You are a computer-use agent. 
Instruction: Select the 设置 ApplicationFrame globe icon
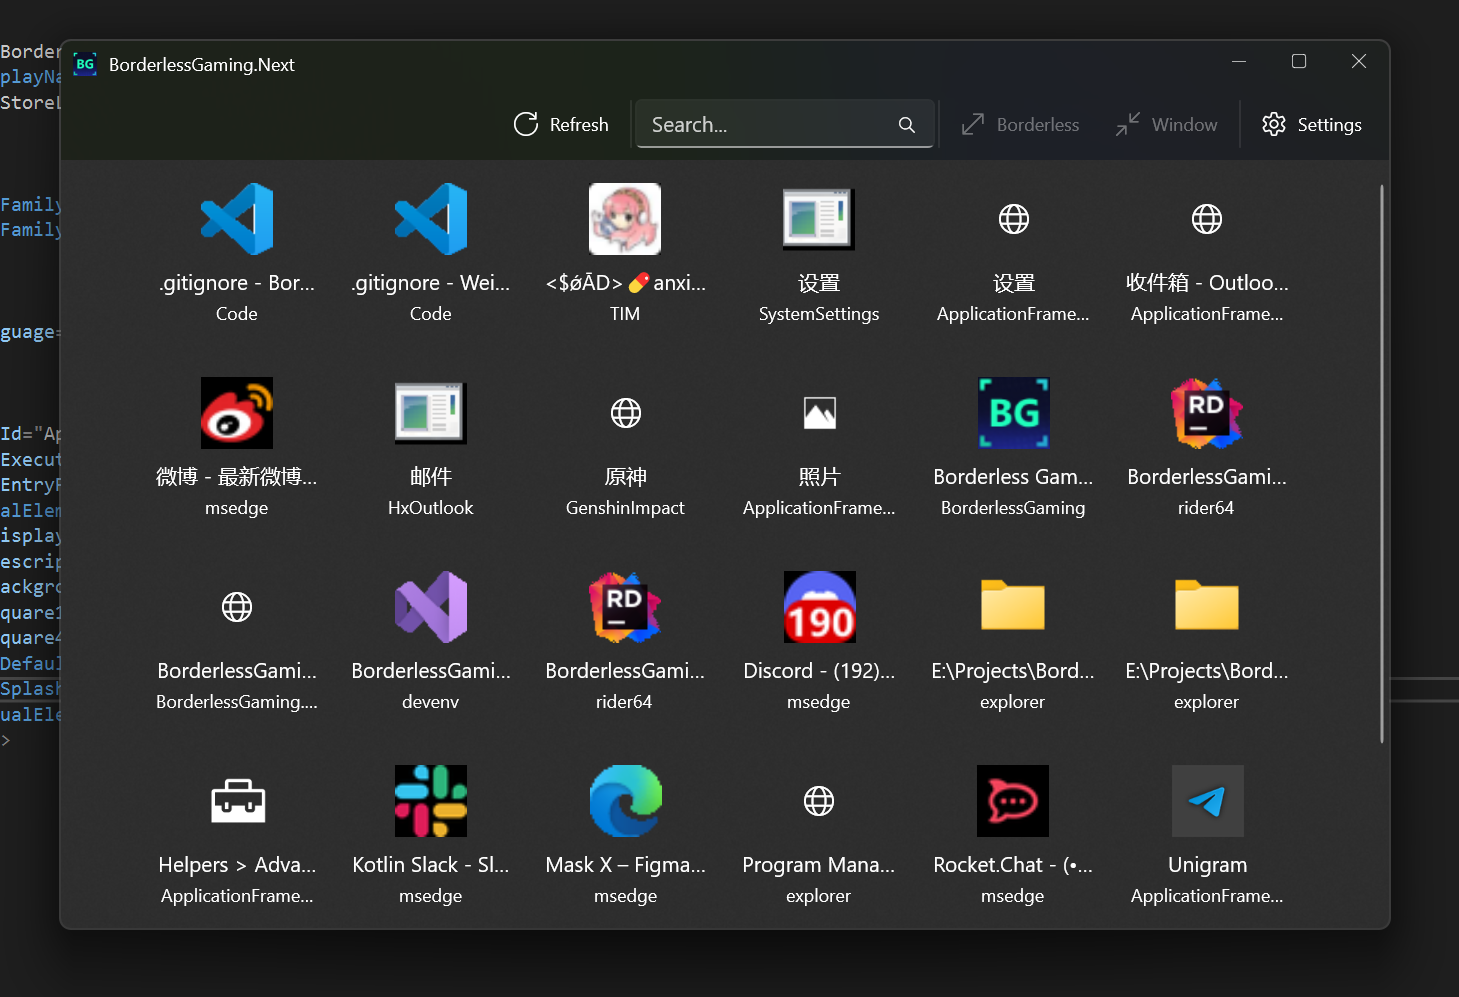(x=1014, y=219)
